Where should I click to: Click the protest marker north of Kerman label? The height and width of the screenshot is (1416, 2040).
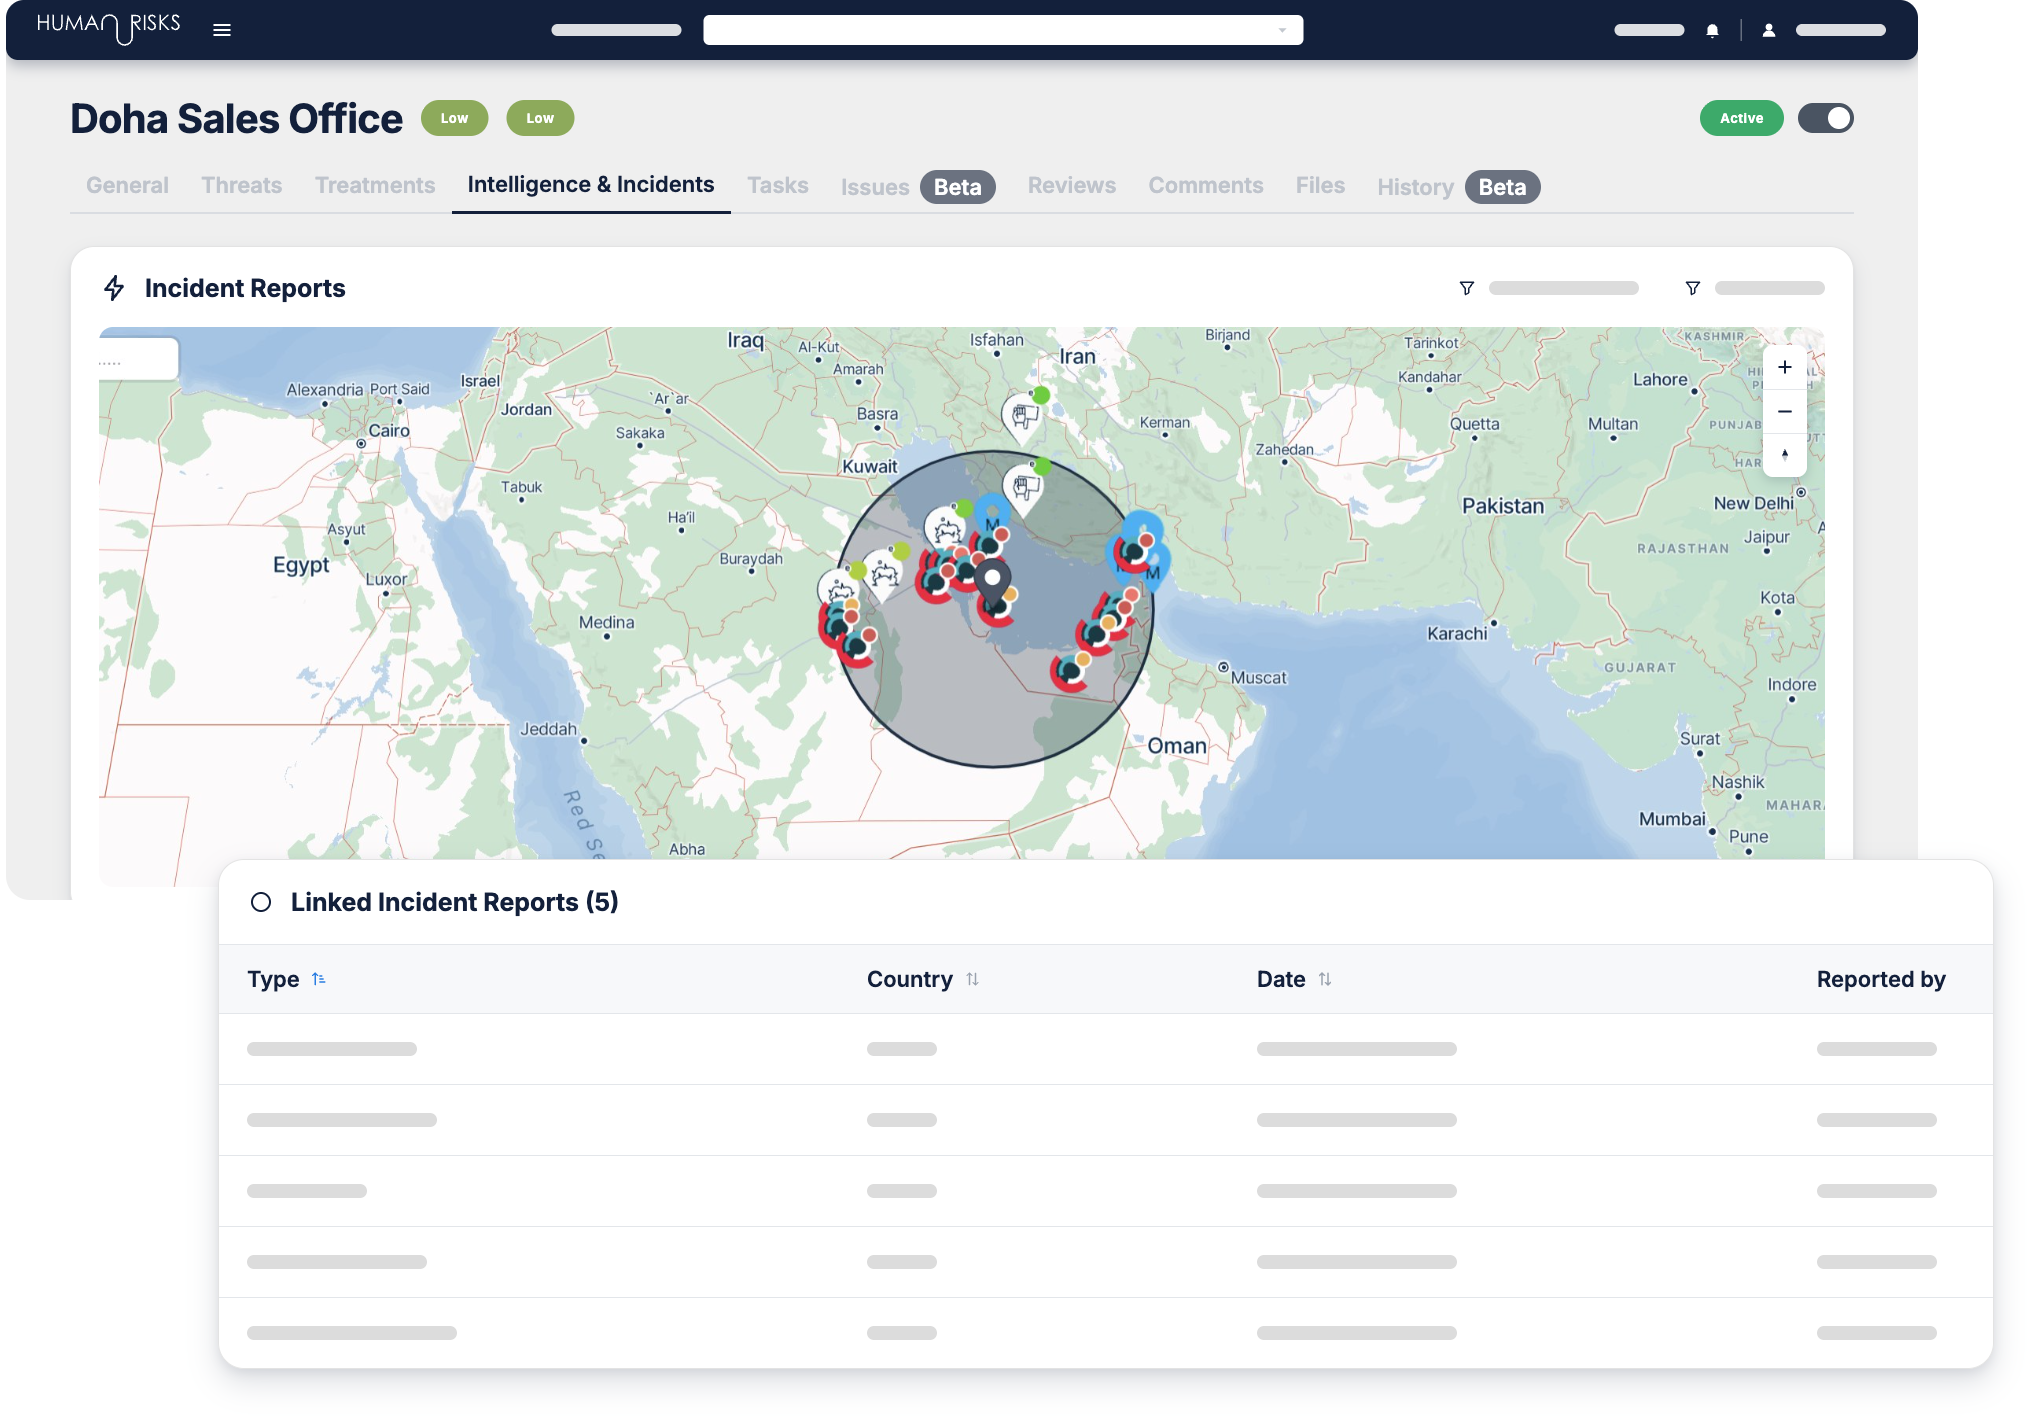[1023, 417]
